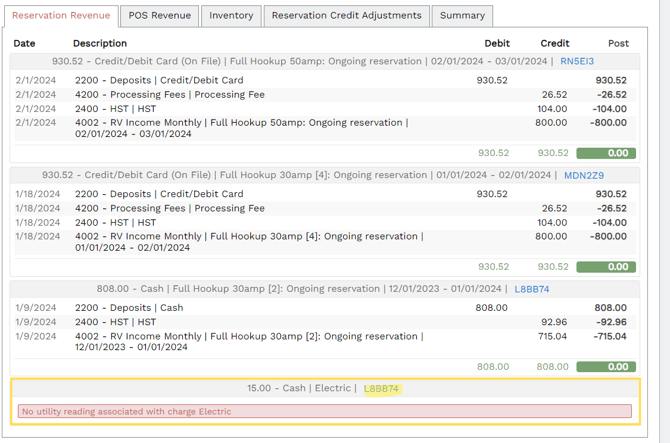Click the Reservation Revenue tab

(x=61, y=16)
